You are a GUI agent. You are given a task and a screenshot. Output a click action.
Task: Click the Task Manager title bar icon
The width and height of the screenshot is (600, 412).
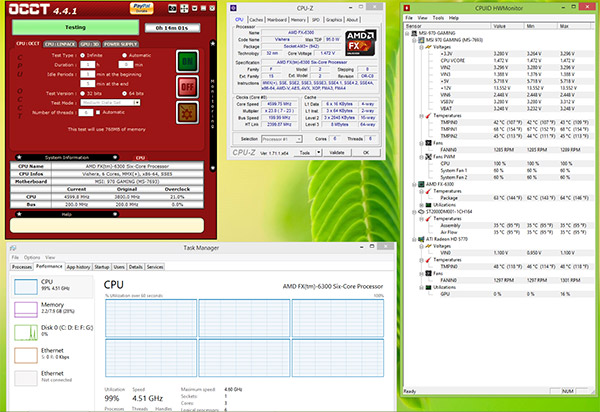click(x=13, y=248)
